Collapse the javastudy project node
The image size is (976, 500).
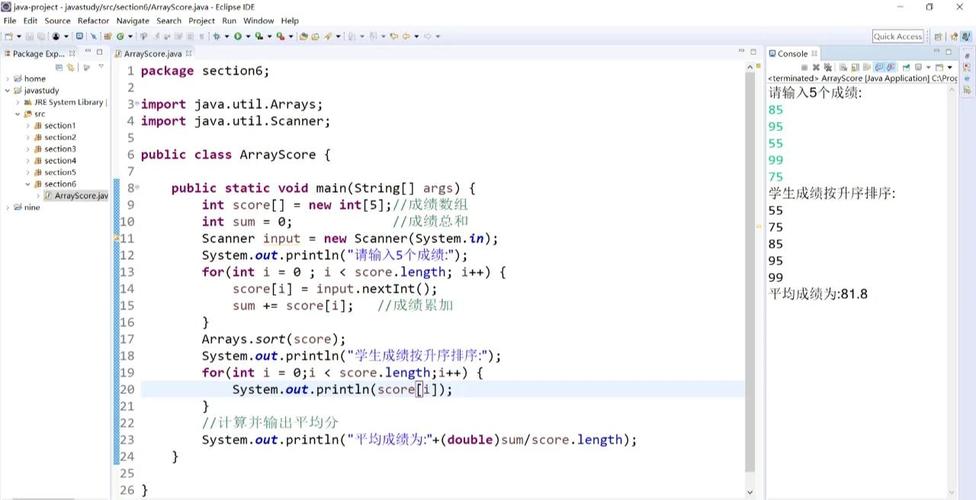[x=8, y=90]
